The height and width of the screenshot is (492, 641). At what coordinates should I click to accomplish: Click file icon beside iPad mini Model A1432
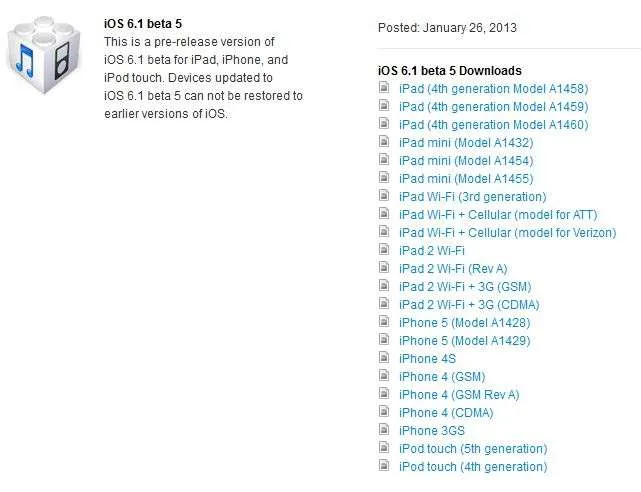tap(384, 141)
